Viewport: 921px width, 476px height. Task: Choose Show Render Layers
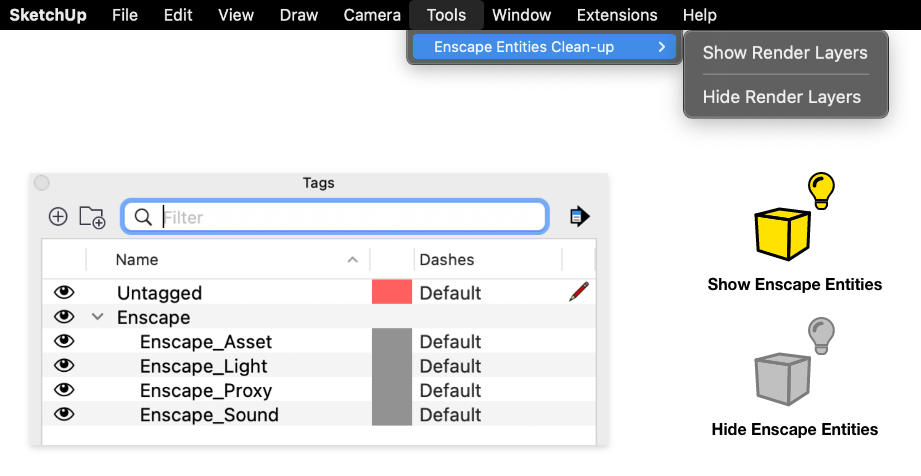click(x=785, y=53)
